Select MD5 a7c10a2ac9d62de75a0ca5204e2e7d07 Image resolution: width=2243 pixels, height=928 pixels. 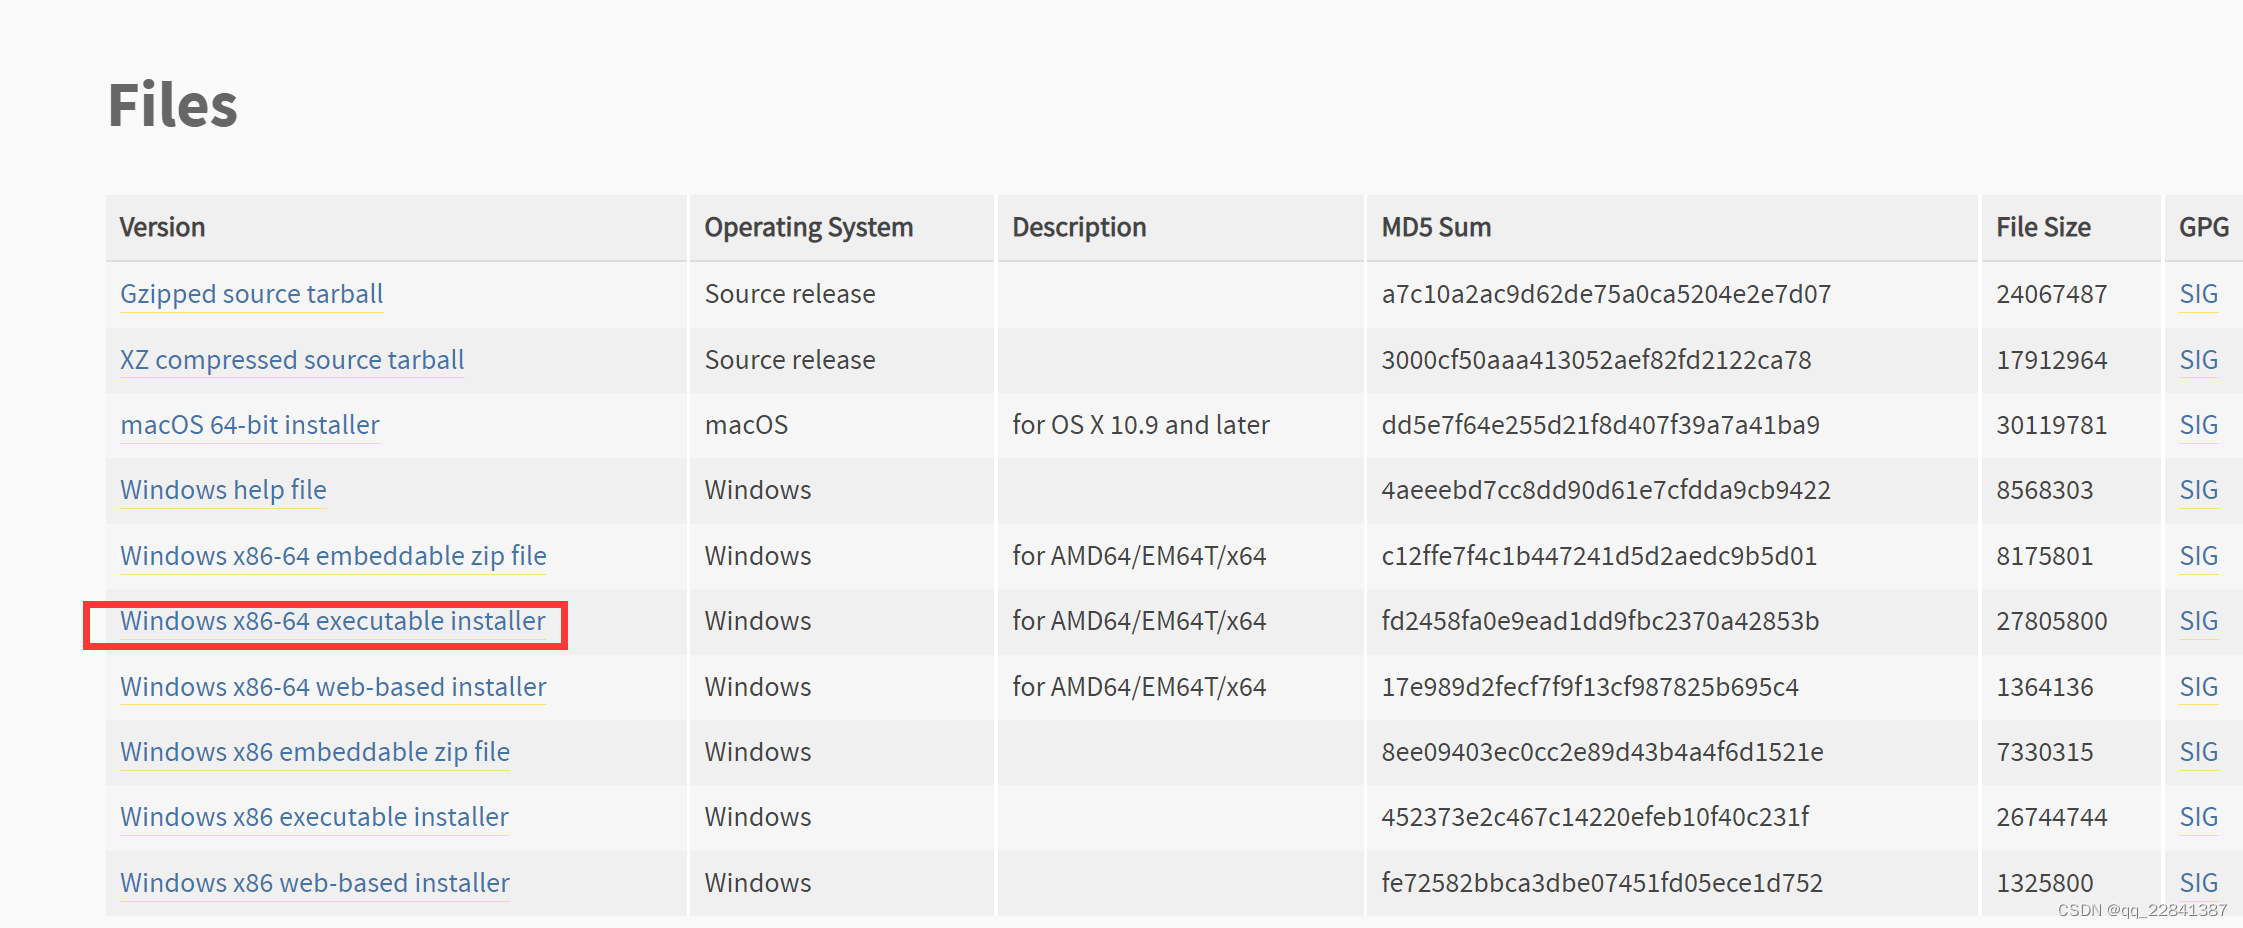1606,294
